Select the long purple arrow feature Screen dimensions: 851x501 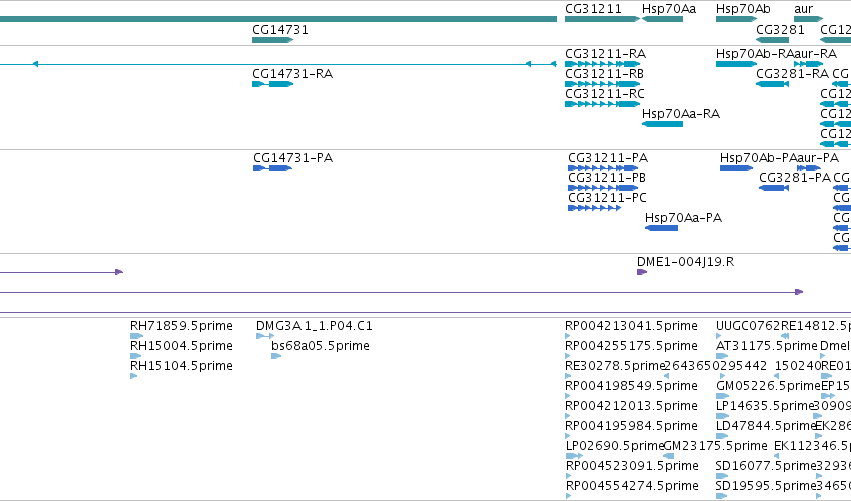(402, 292)
